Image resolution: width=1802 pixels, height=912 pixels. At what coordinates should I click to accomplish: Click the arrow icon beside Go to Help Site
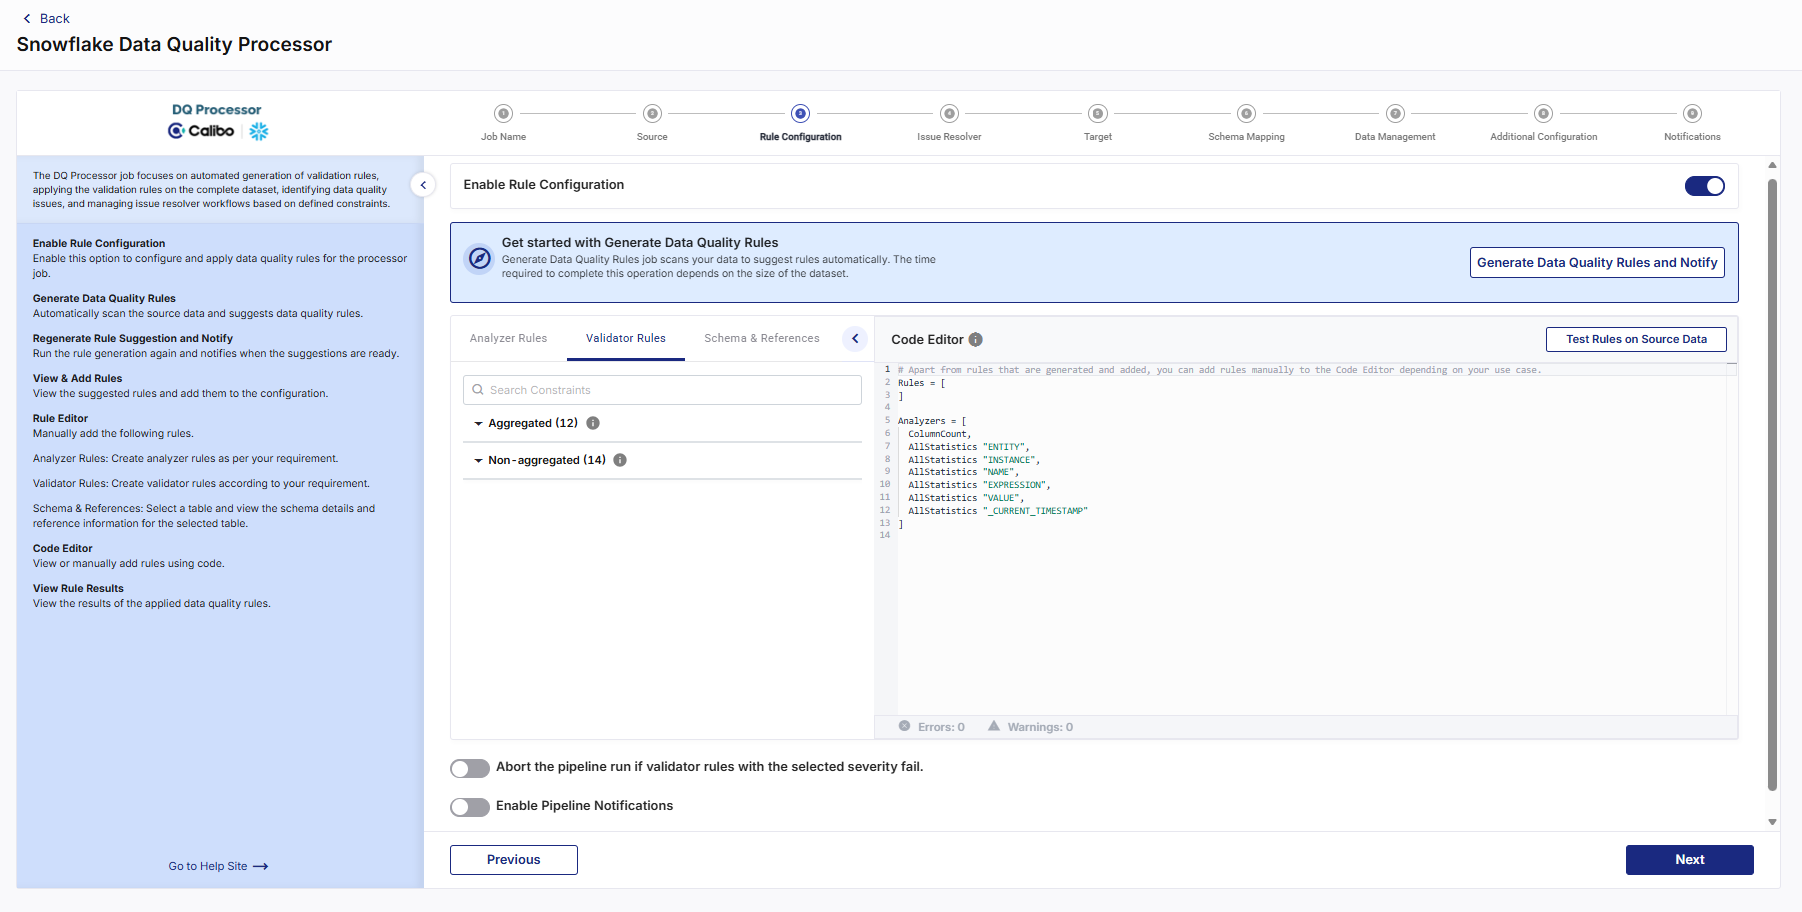pos(261,867)
